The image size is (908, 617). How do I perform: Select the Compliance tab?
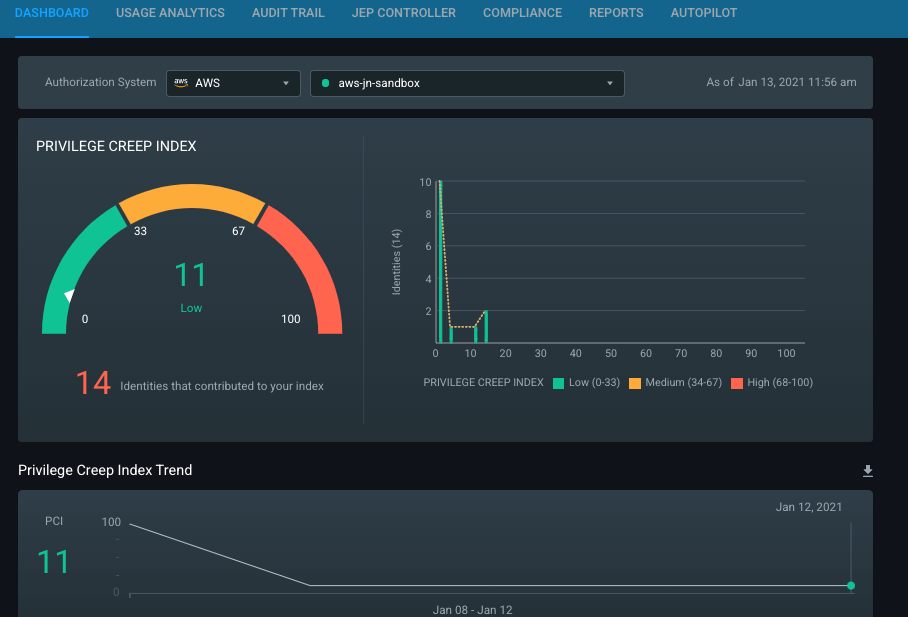tap(522, 13)
